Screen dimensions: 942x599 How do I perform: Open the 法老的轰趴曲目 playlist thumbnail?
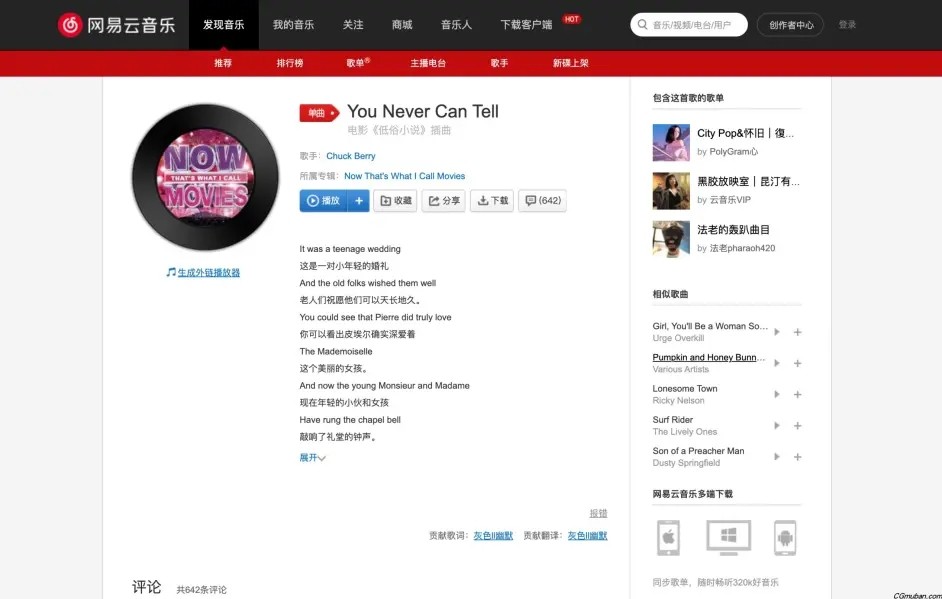671,239
